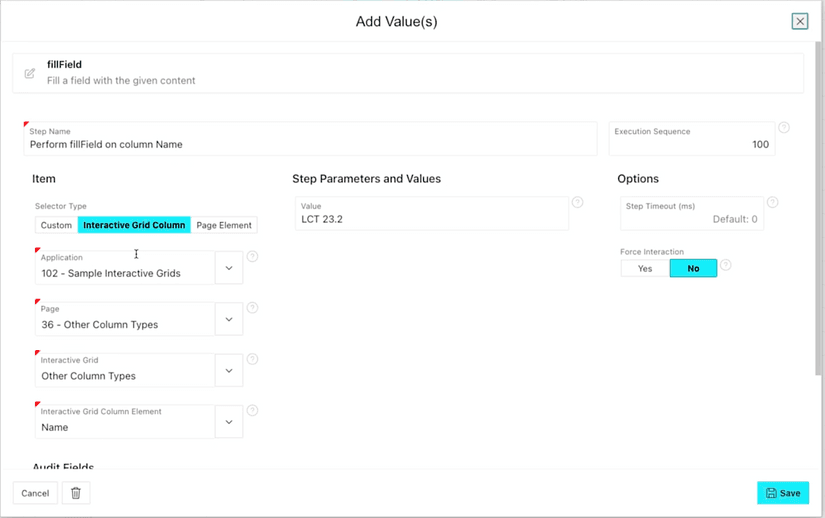Open help icon beside Application field

coord(253,257)
